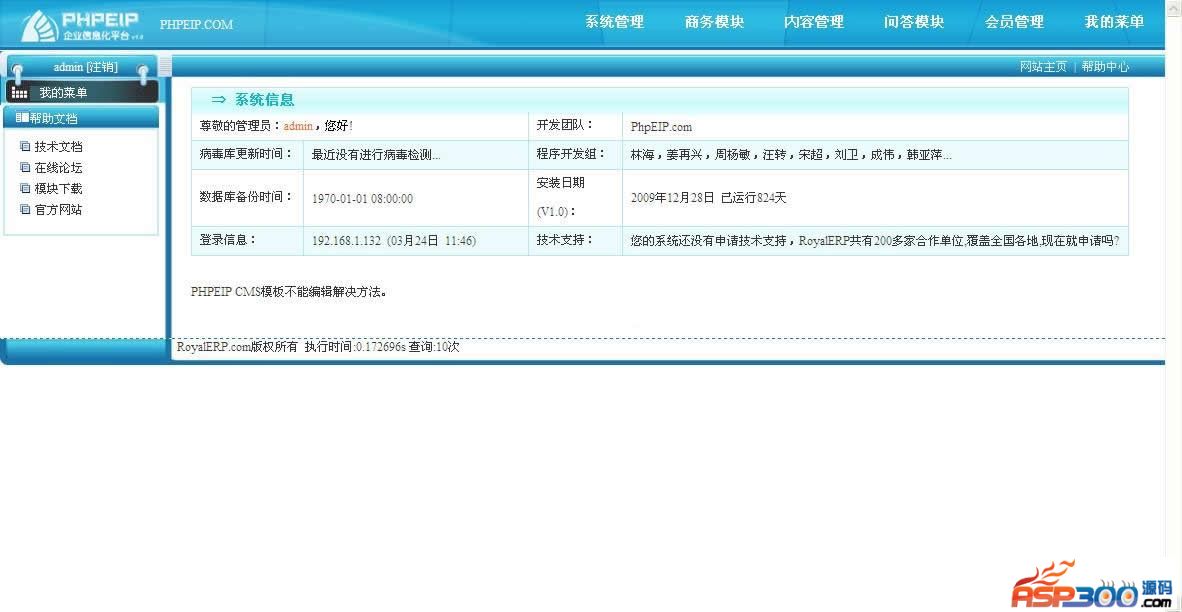Open 模块下载 in the sidebar
Screen dimensions: 1182x612
[x=58, y=188]
